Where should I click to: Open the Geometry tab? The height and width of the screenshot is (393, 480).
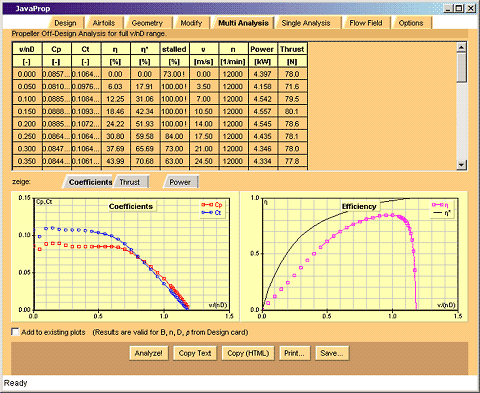[x=147, y=23]
